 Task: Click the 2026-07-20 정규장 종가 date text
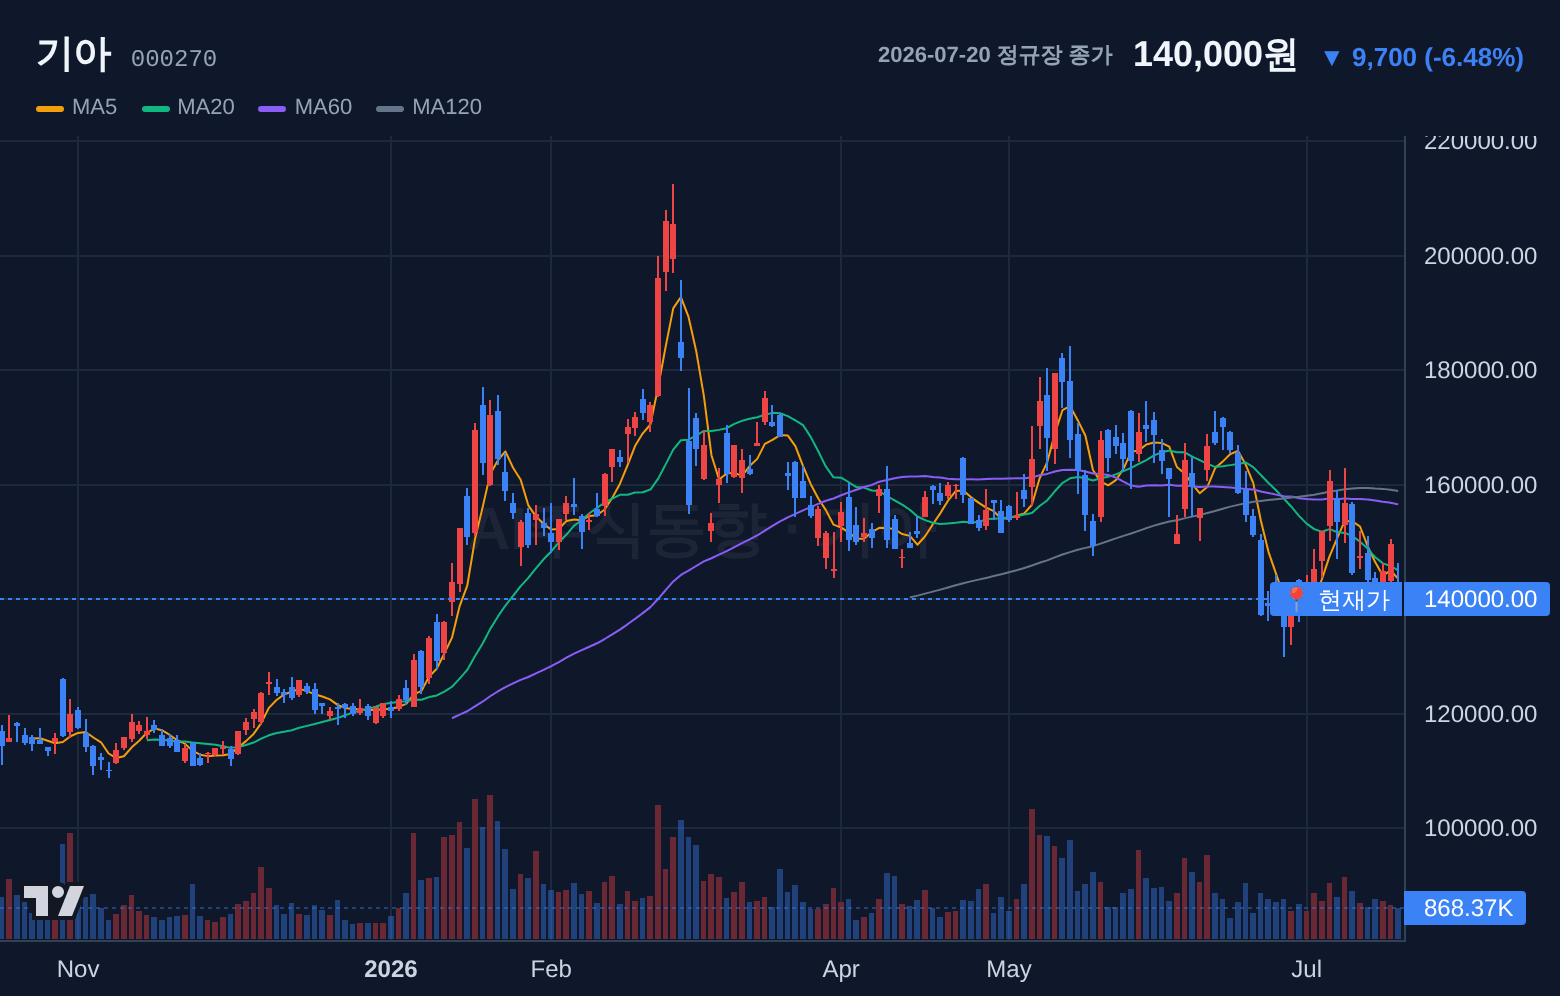(995, 55)
